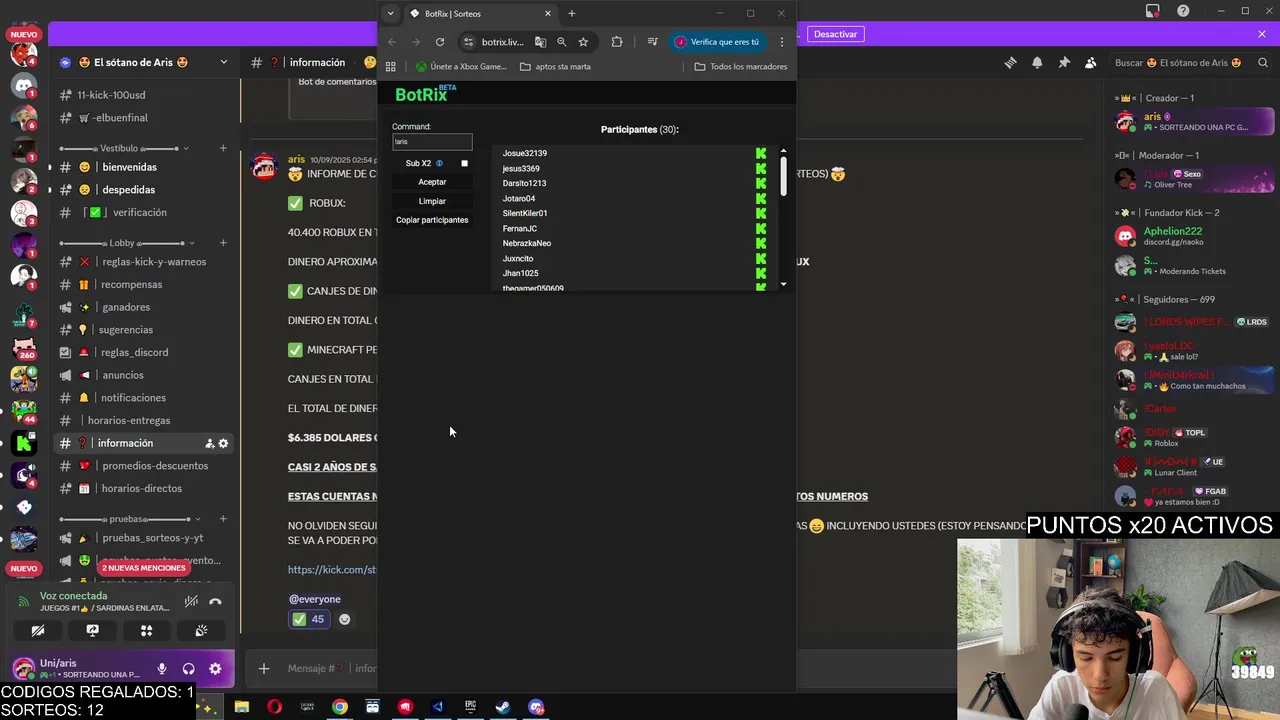Share your screen in Discord
Viewport: 1280px width, 720px height.
pyautogui.click(x=92, y=631)
